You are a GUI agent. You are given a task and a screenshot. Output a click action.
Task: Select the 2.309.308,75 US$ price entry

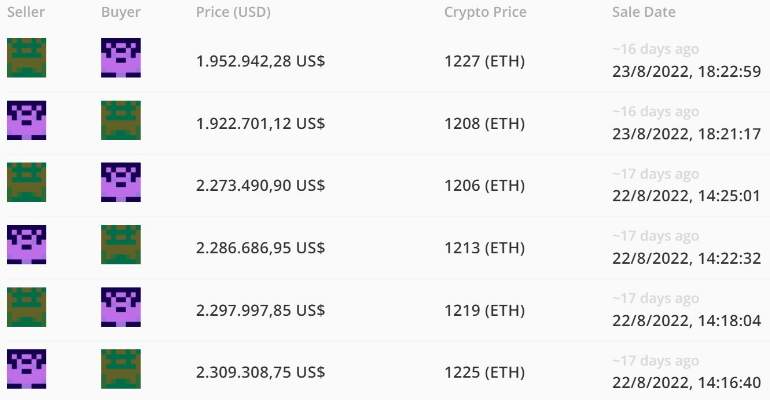click(x=260, y=372)
